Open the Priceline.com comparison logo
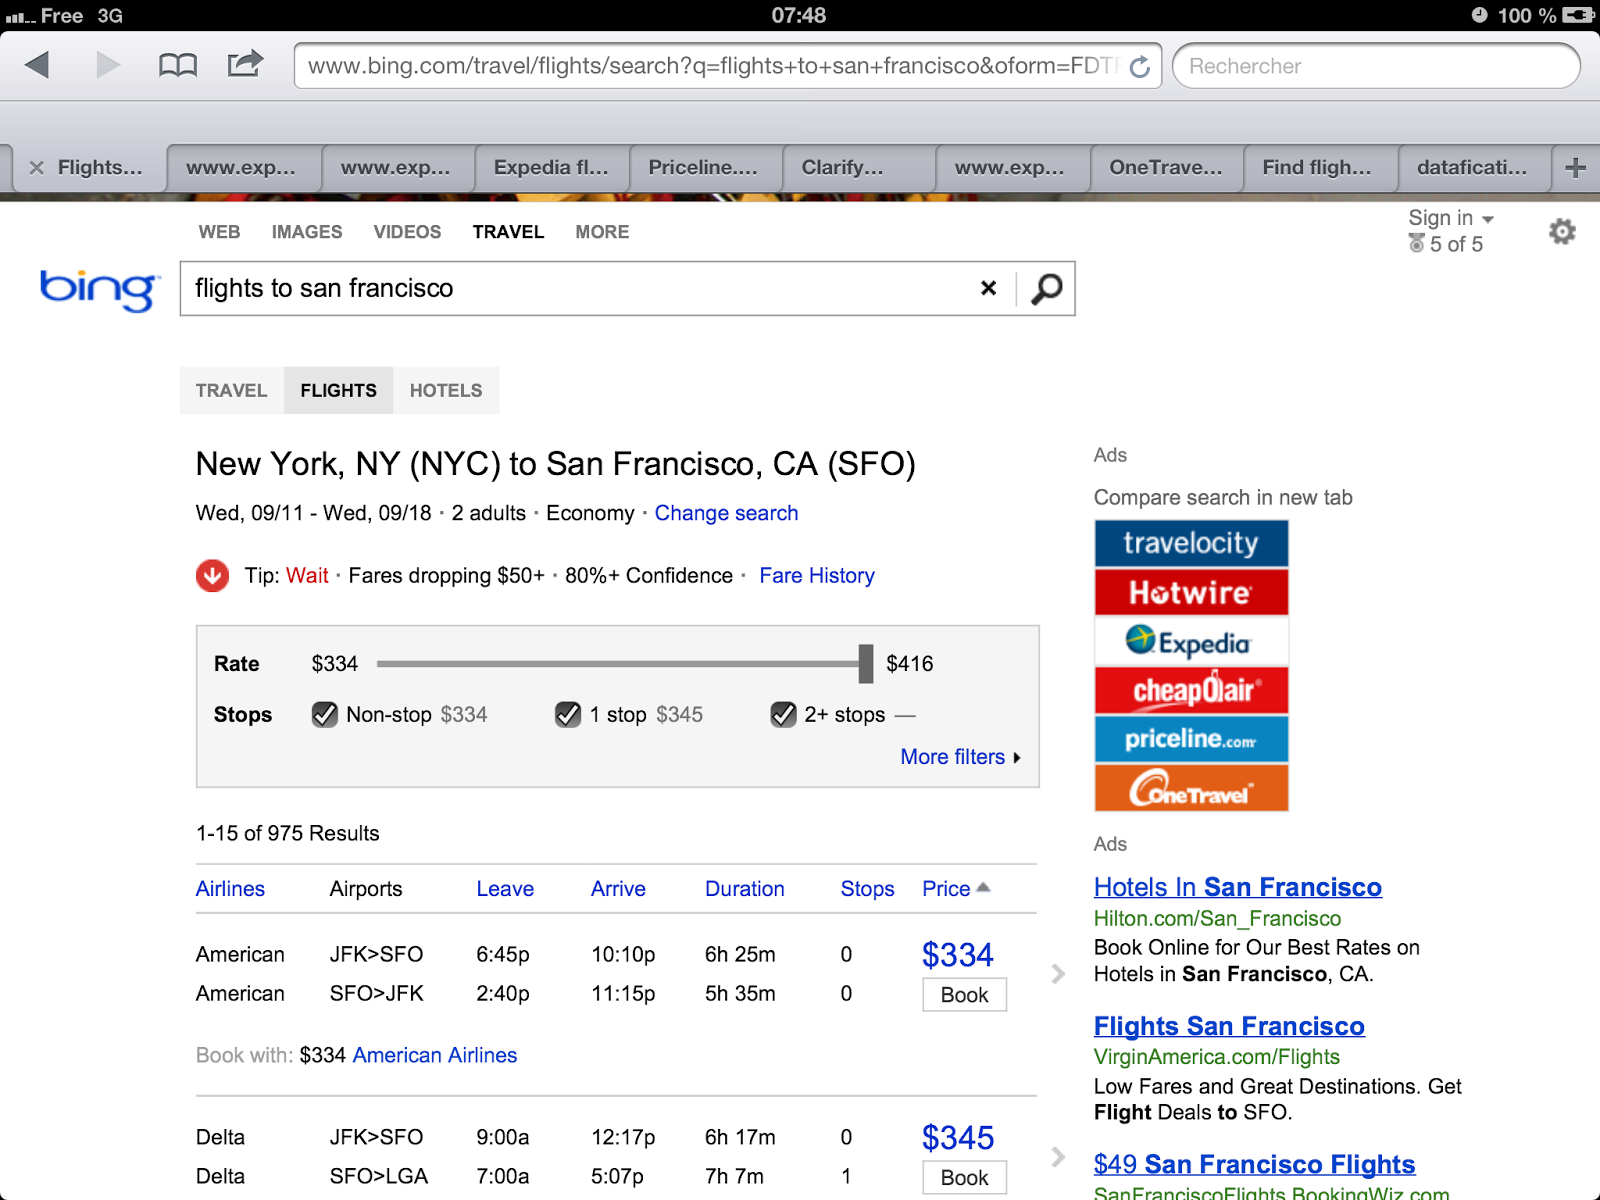Viewport: 1600px width, 1200px height. 1191,739
